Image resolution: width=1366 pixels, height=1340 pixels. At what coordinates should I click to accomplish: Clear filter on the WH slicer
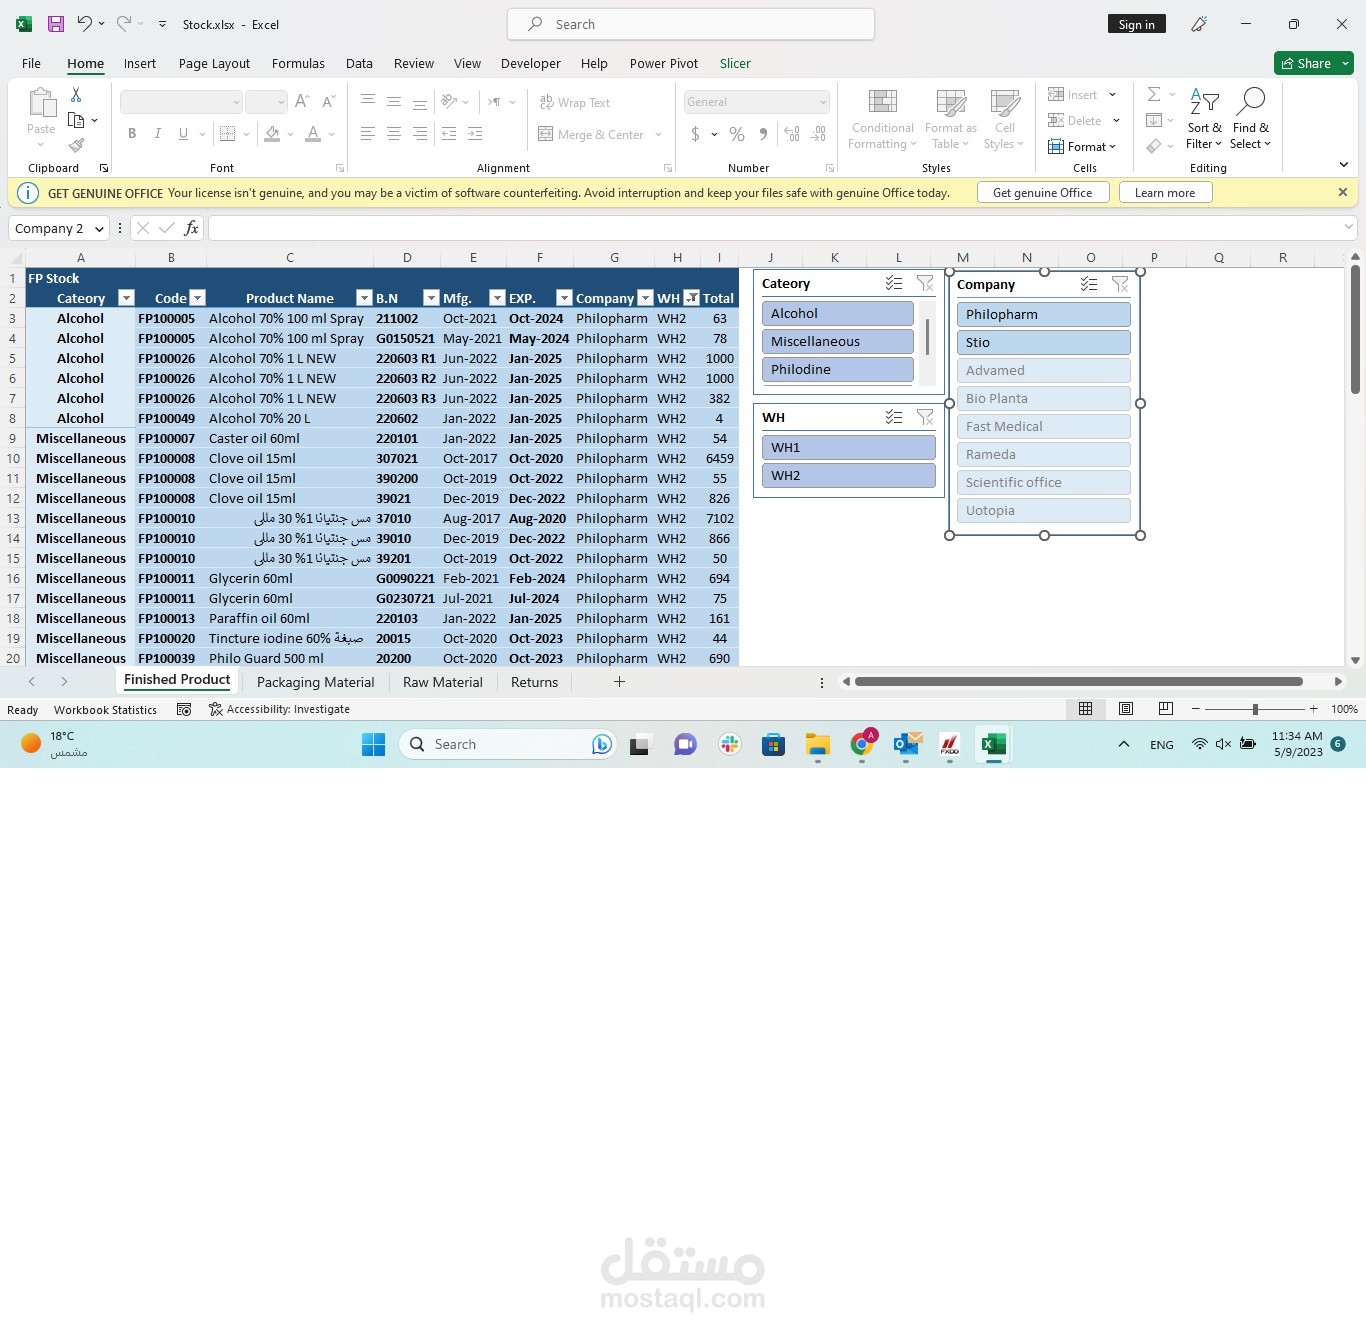[925, 417]
